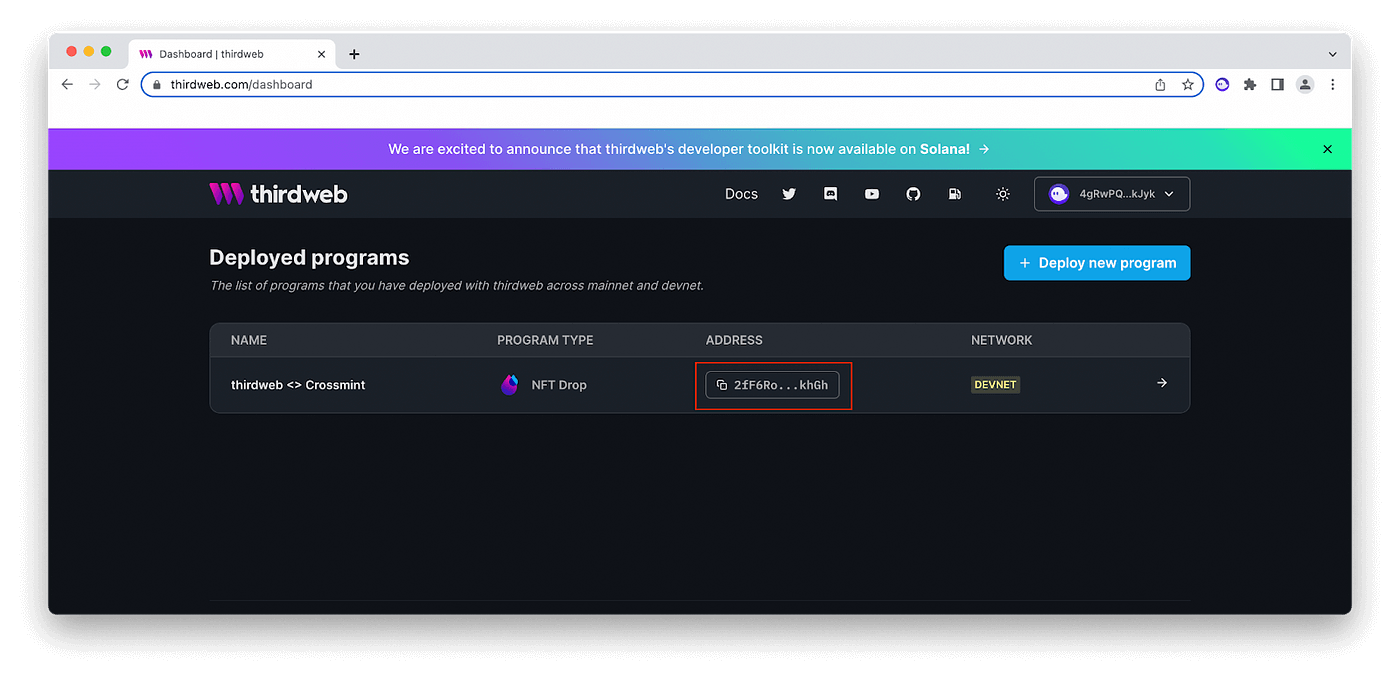View site info via the lock icon

[x=157, y=85]
